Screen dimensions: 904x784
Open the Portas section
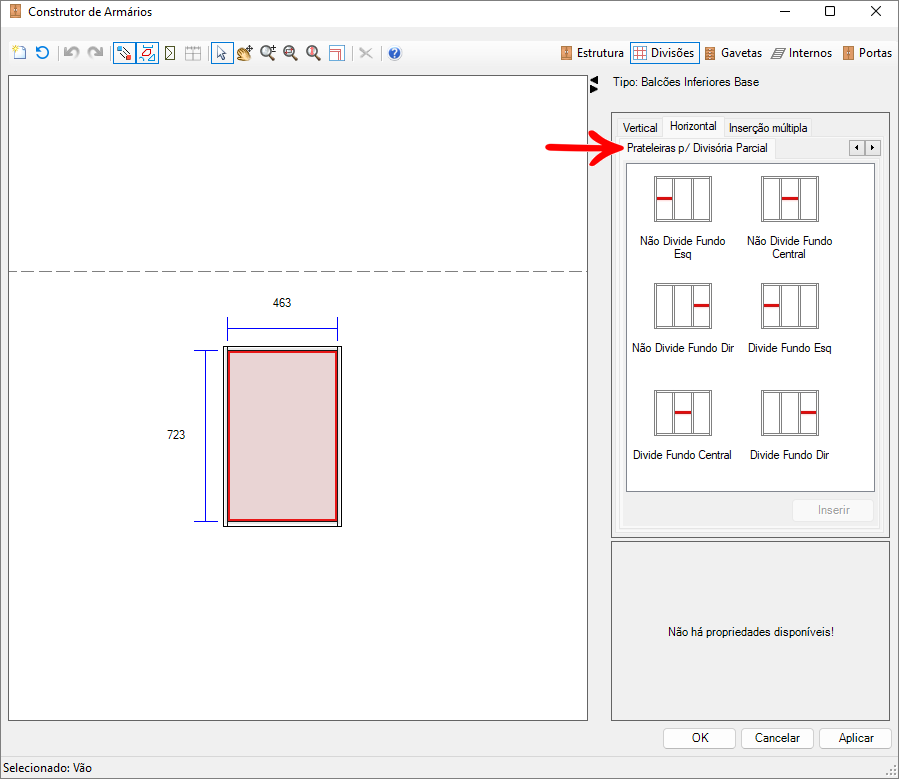[x=867, y=53]
